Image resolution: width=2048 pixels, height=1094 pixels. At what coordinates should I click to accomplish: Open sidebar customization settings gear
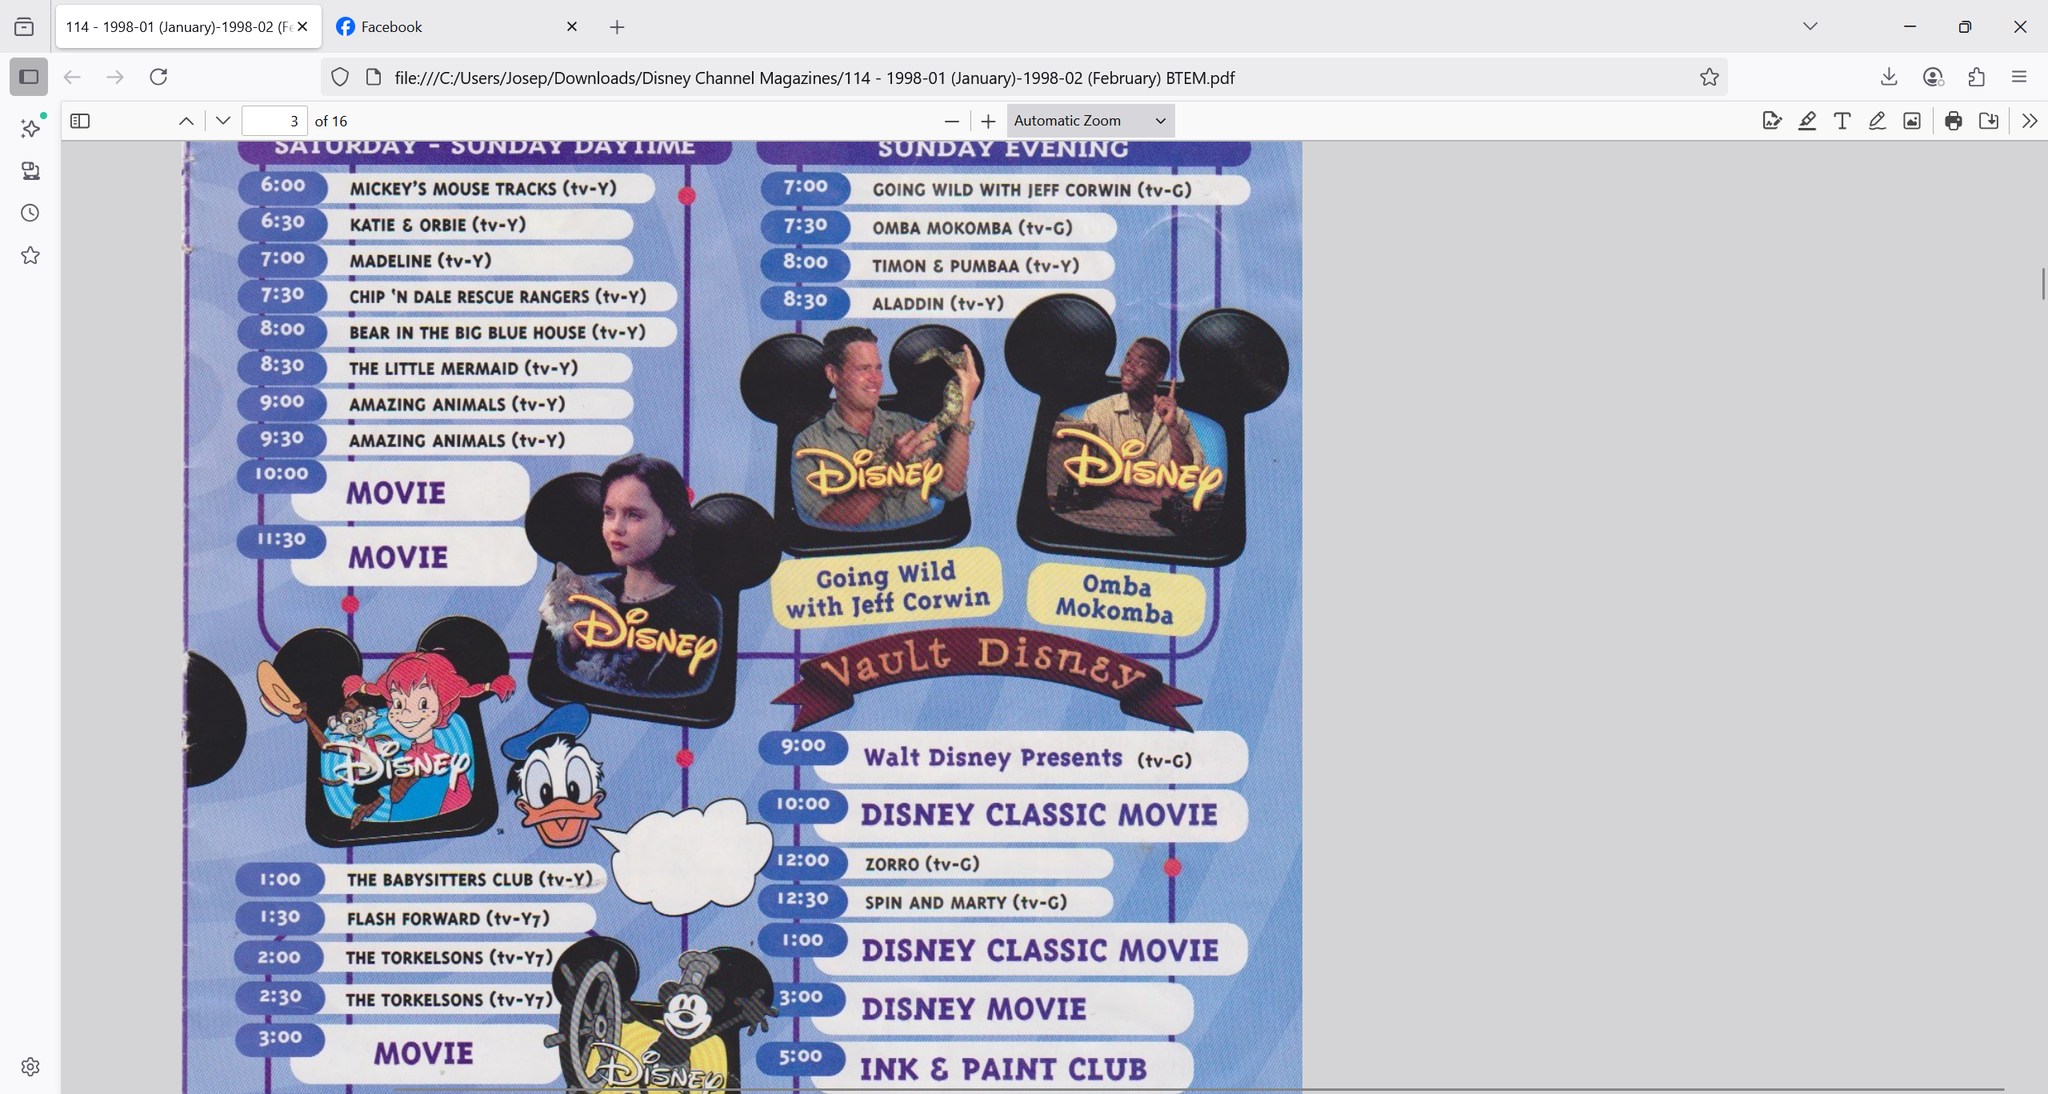(30, 1067)
